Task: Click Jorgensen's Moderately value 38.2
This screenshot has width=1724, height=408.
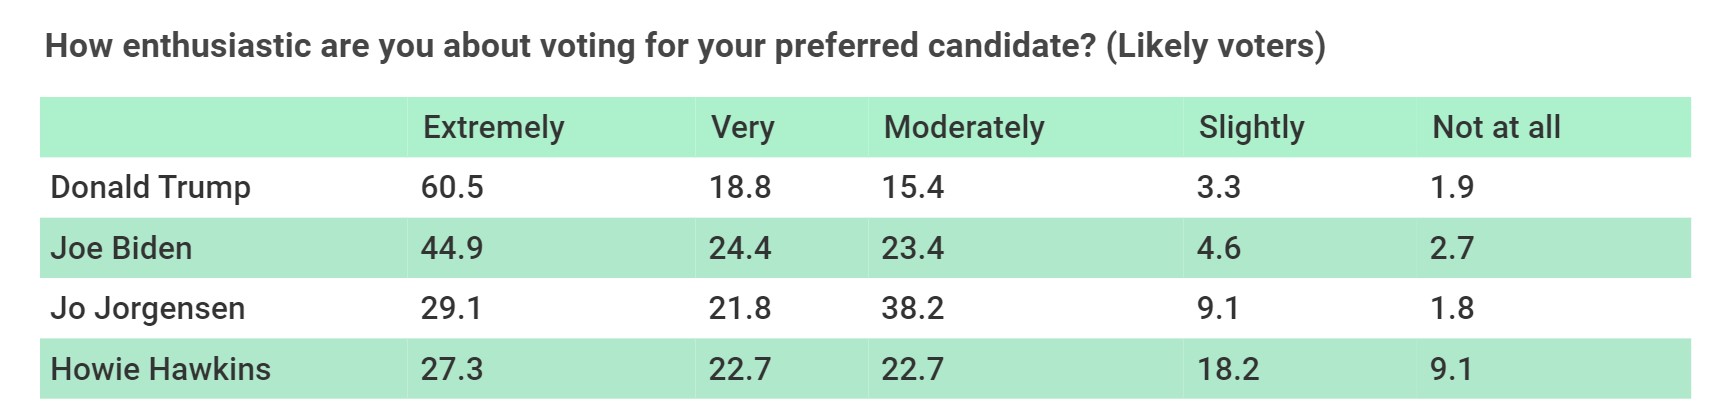Action: click(x=912, y=308)
